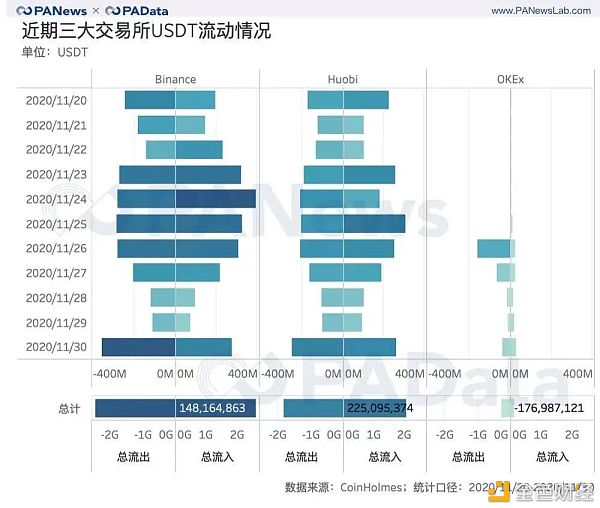Click the date label 2020/11/23
This screenshot has width=600, height=508.
(x=56, y=174)
